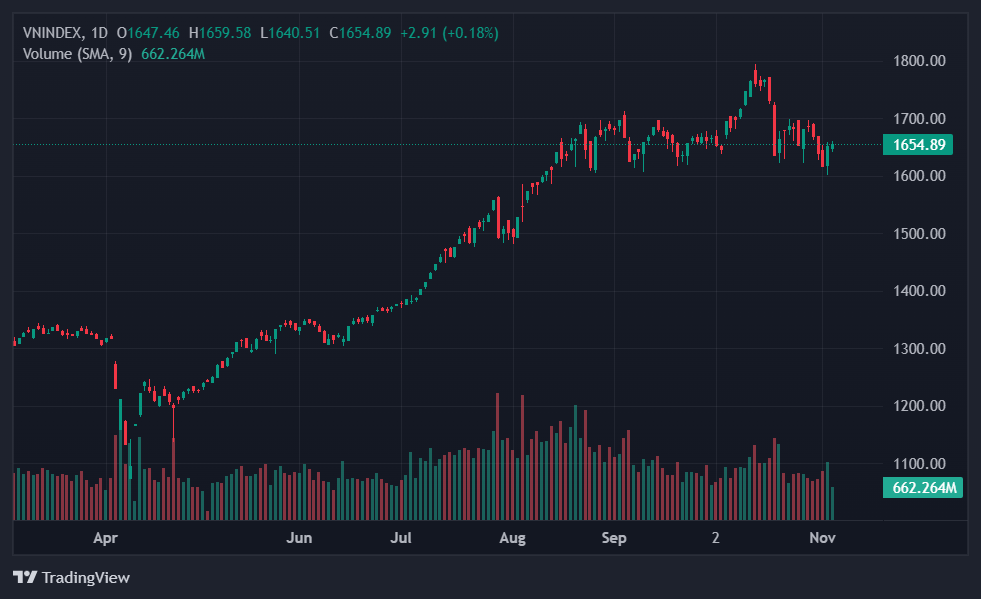
Task: Click the 662.264M value beside Volume legend
Action: [x=173, y=53]
